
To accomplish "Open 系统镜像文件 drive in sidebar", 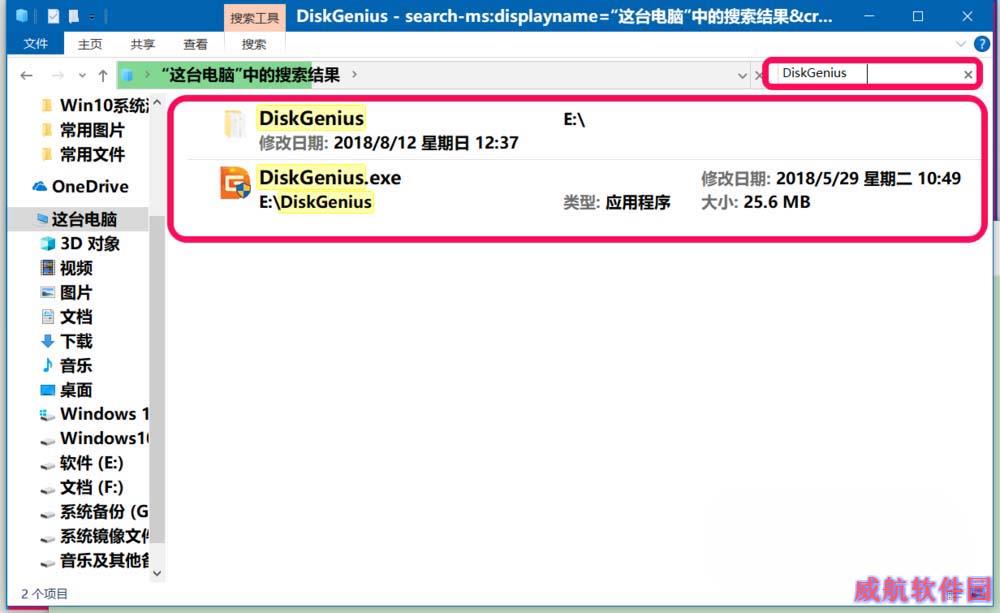I will pyautogui.click(x=105, y=536).
